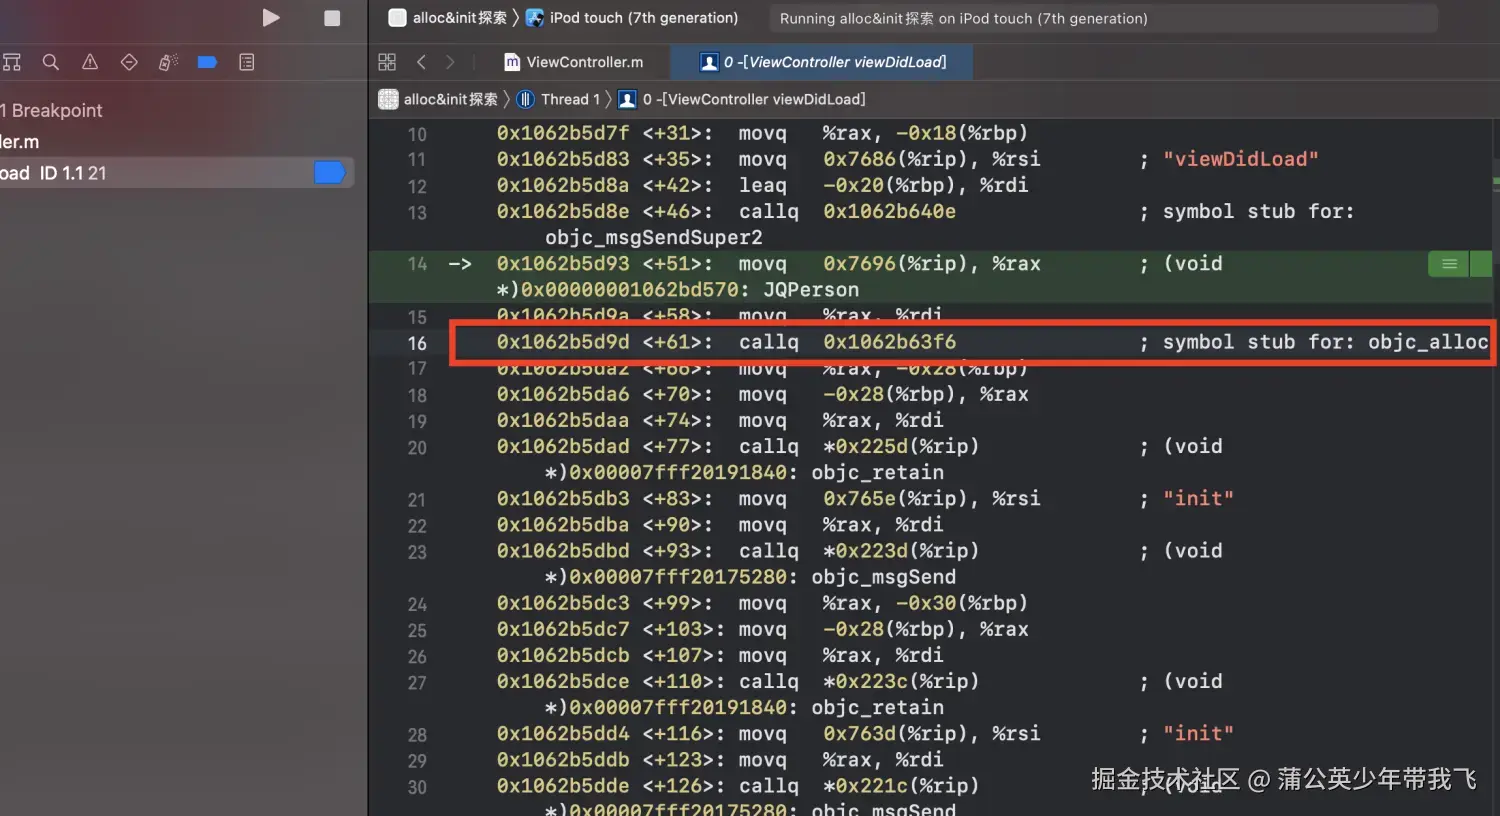The image size is (1500, 816).
Task: Click the Thread 1 icon in jump bar
Action: click(x=525, y=99)
